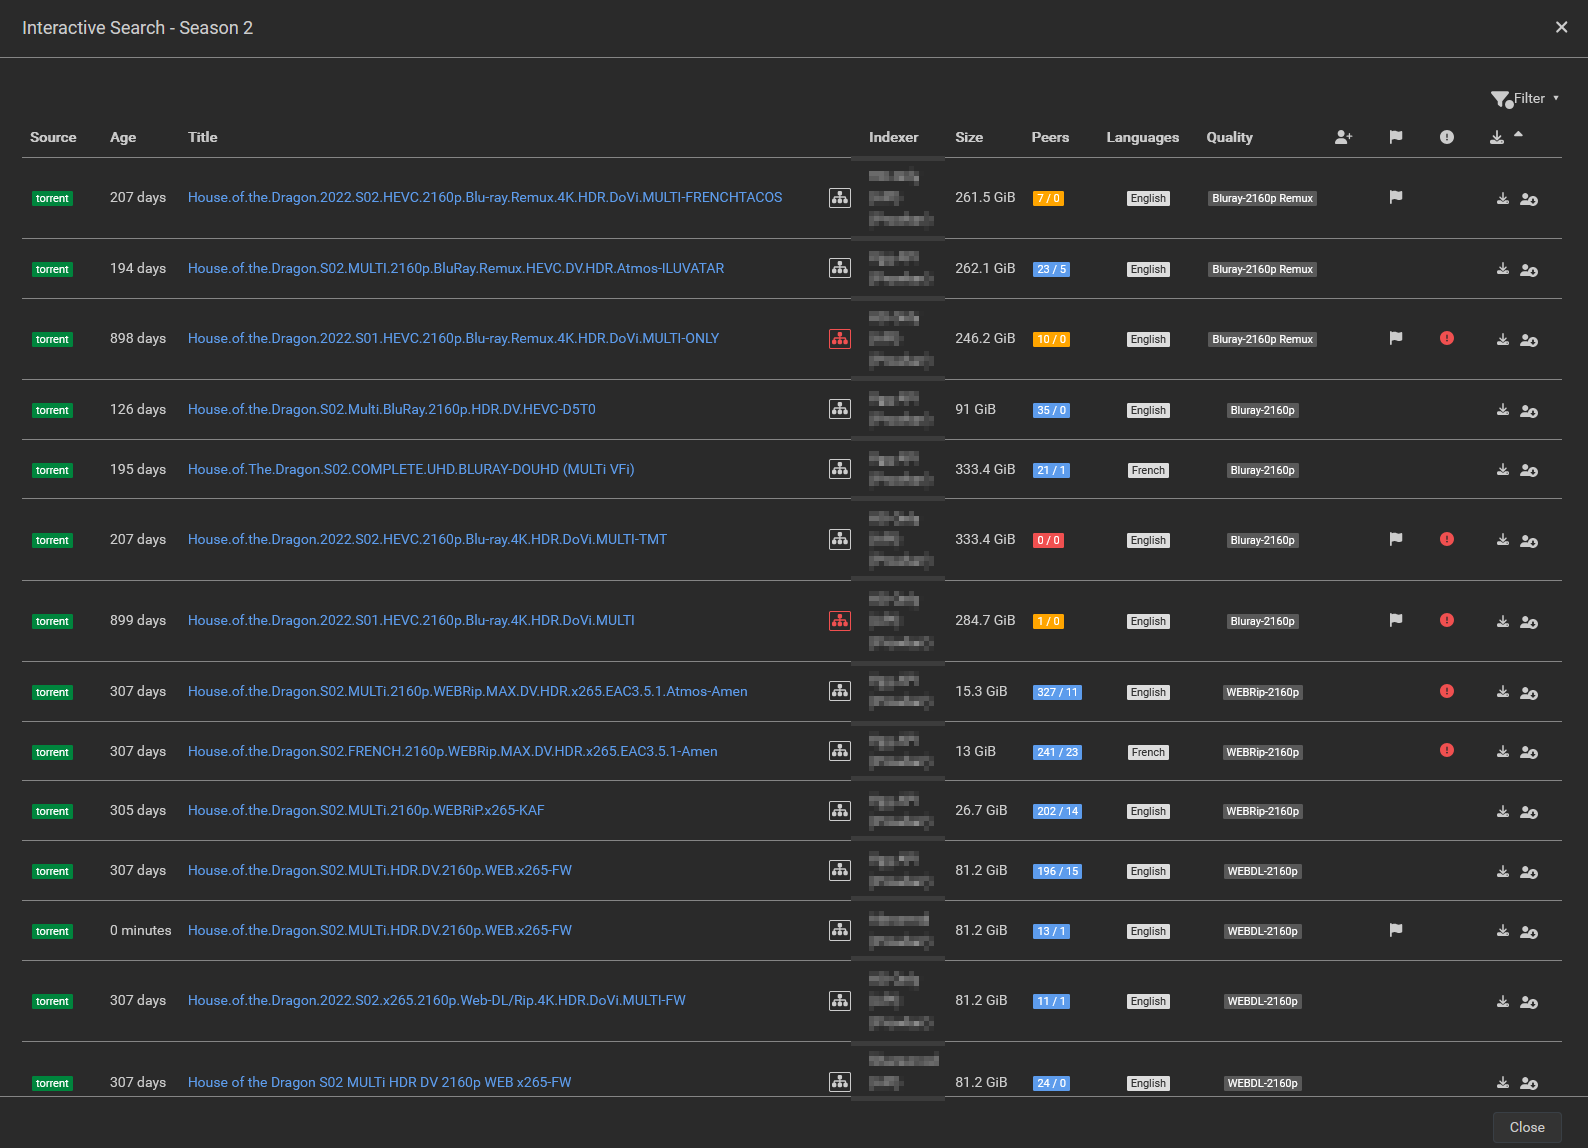This screenshot has width=1588, height=1148.
Task: Sort by Quality column header
Action: point(1230,137)
